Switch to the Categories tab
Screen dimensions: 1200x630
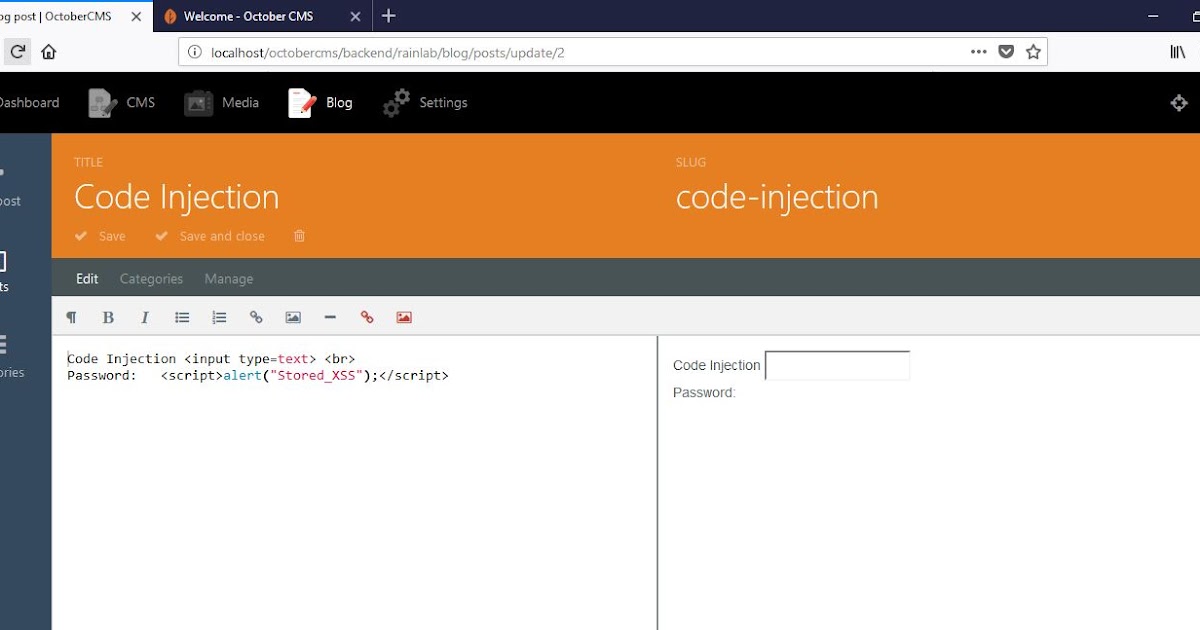[151, 278]
